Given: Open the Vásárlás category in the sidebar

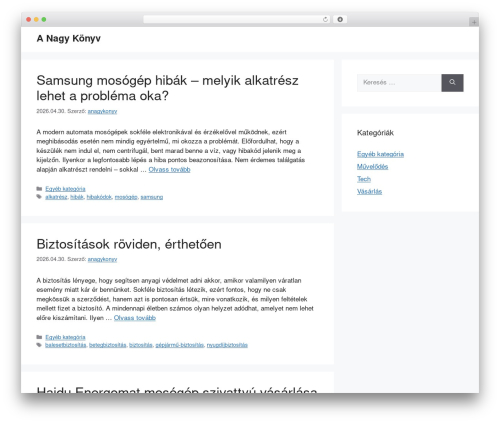Looking at the screenshot, I should pos(369,192).
